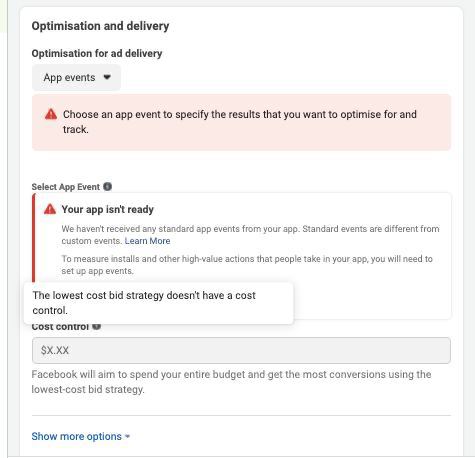
Task: Click the lowest cost bid strategy tooltip
Action: 159,303
